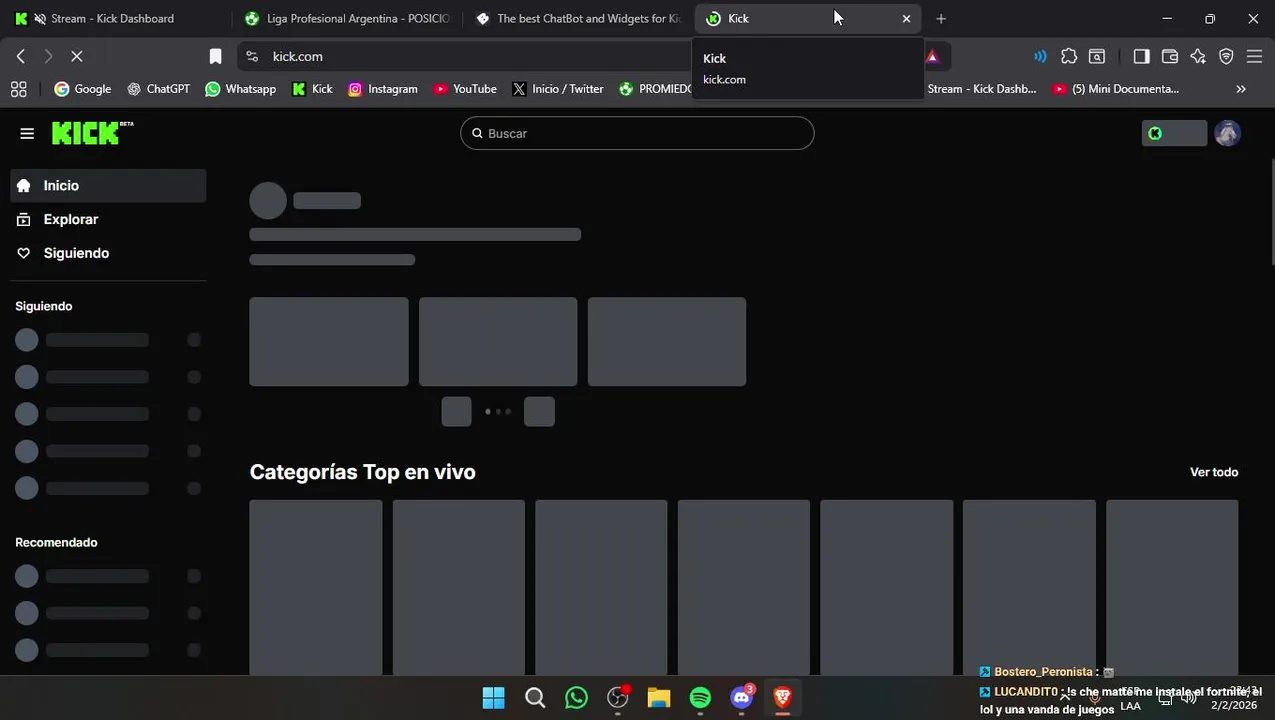Viewport: 1275px width, 720px height.
Task: Go back to the previous page
Action: [21, 56]
